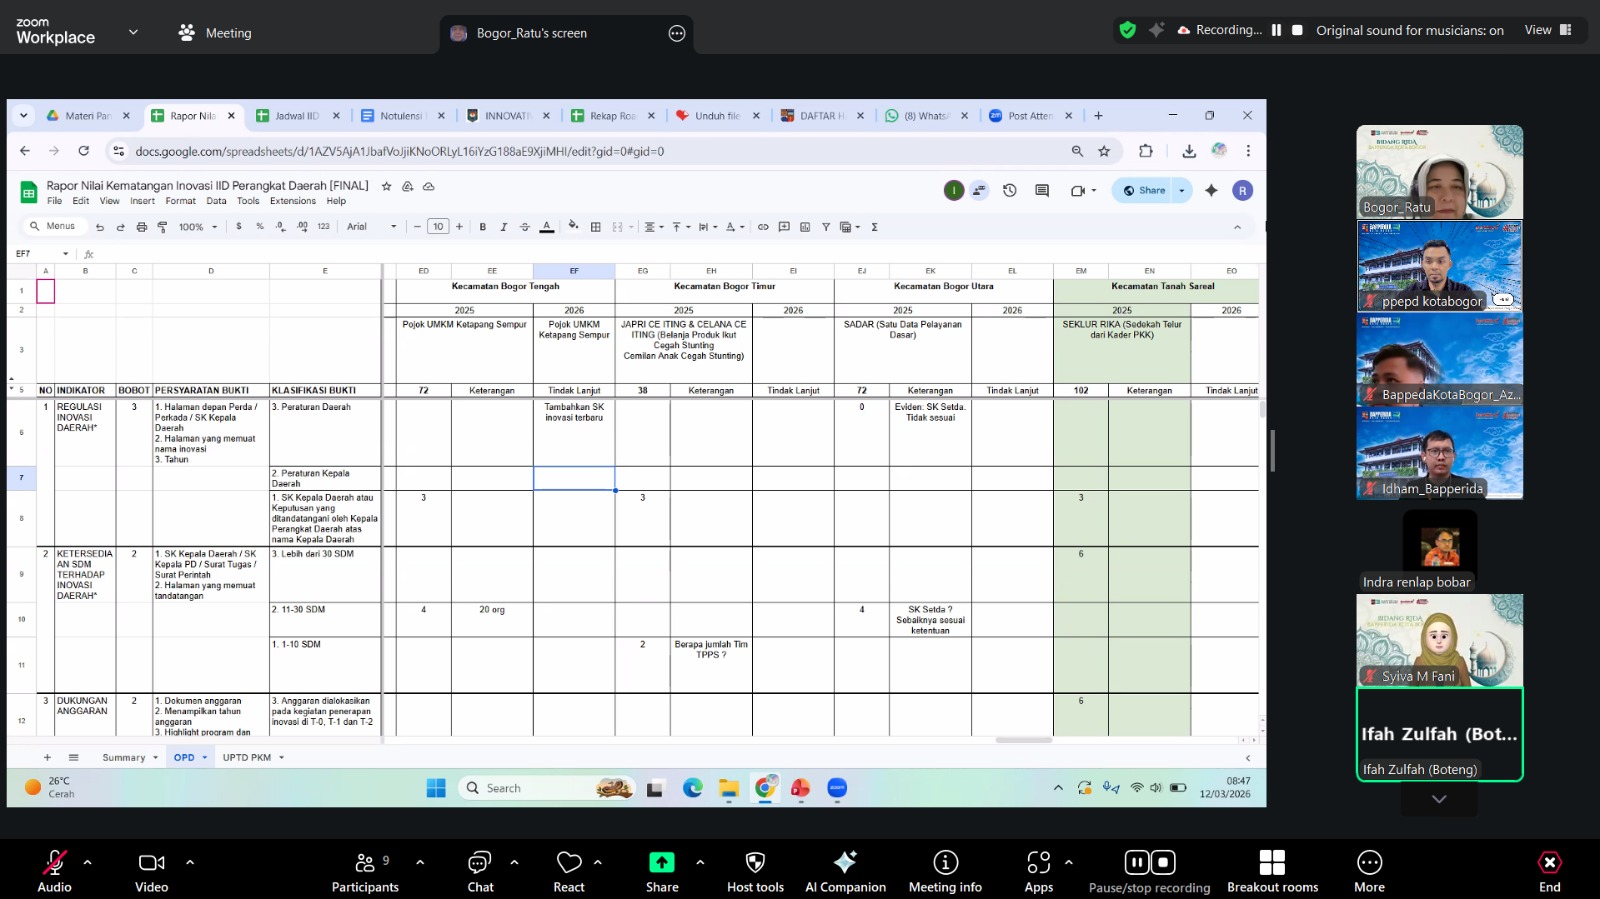Click the green Share screen icon
Viewport: 1600px width, 899px height.
coord(662,863)
